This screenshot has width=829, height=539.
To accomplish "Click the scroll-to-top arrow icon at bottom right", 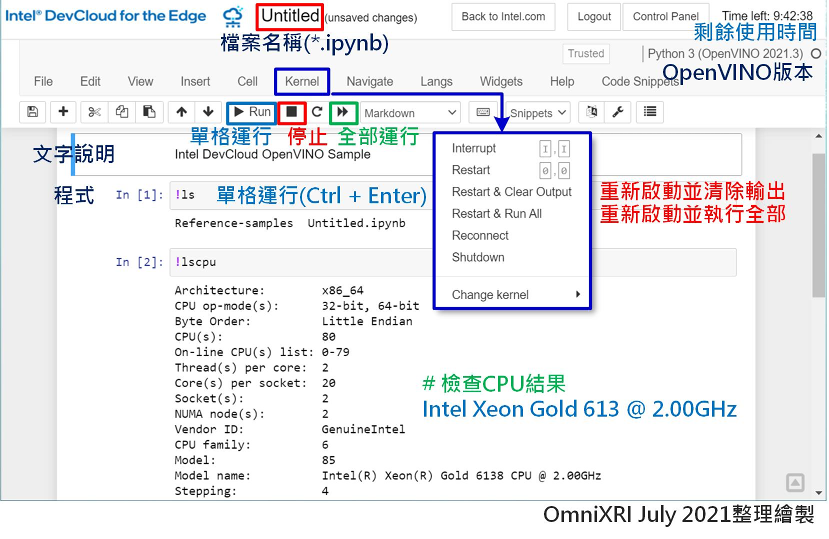I will pyautogui.click(x=795, y=482).
